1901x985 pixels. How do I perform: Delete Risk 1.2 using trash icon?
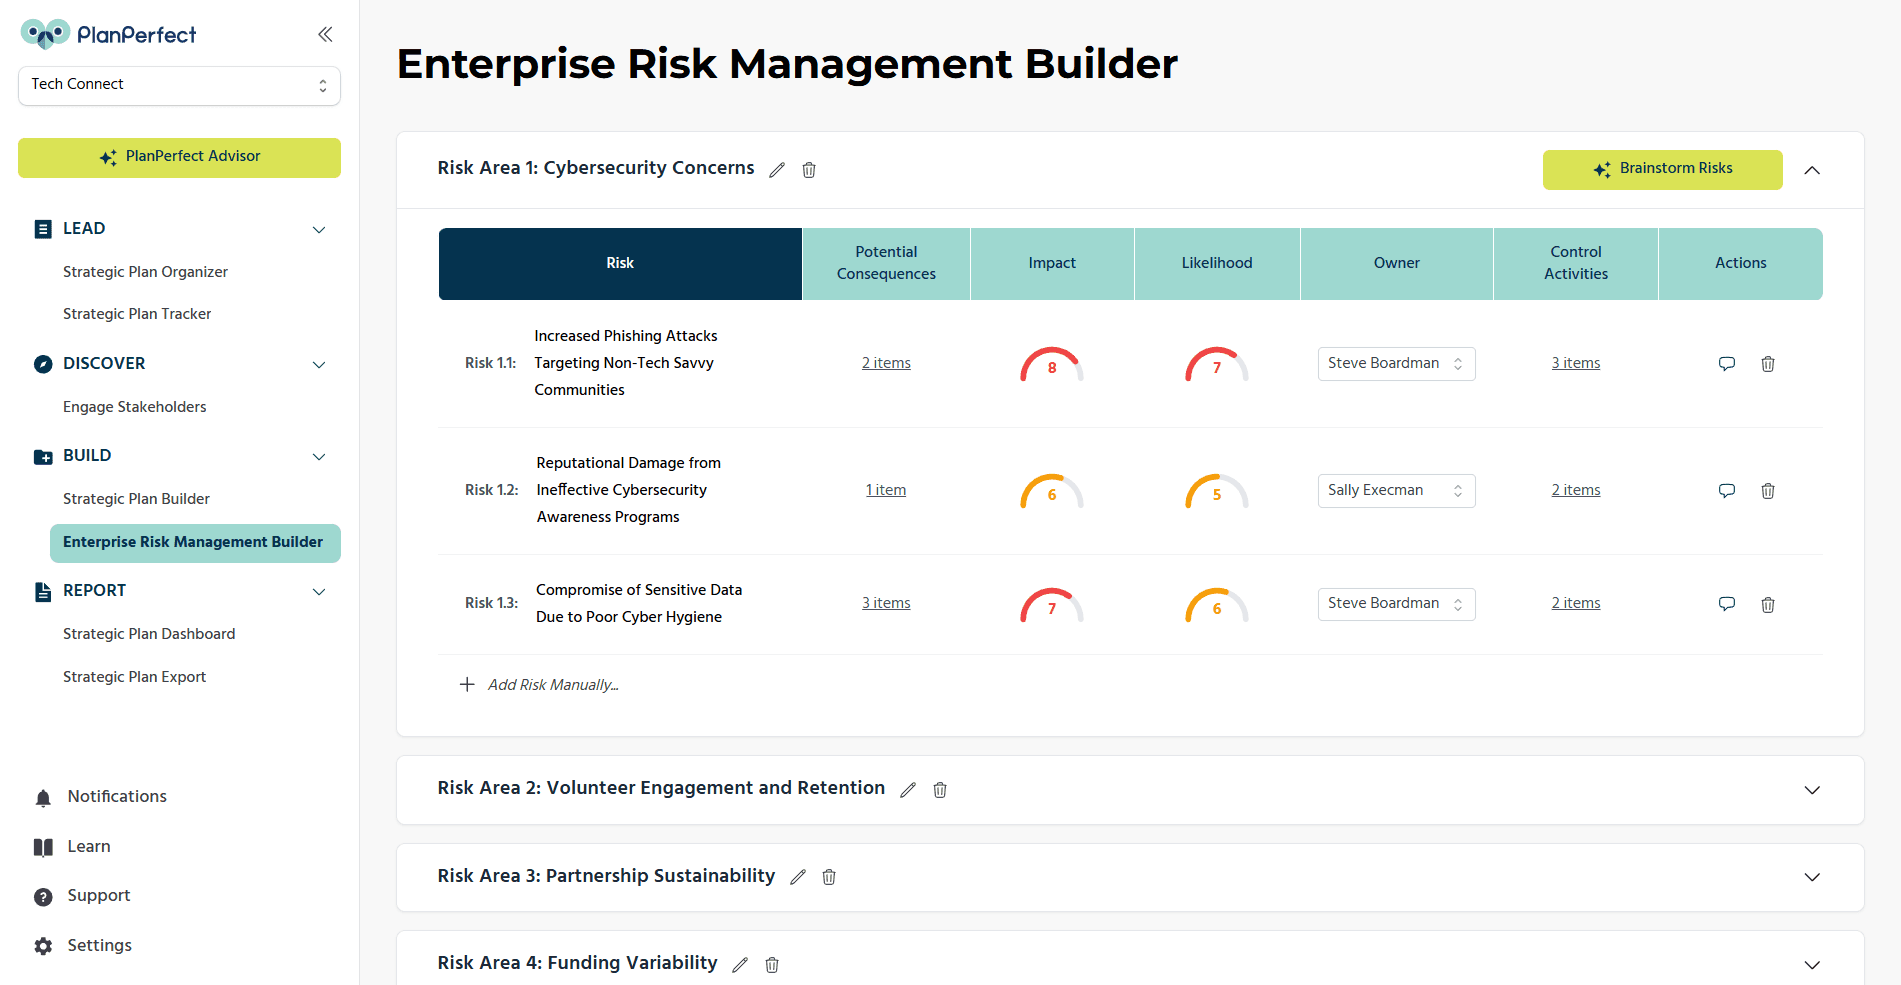click(x=1768, y=491)
